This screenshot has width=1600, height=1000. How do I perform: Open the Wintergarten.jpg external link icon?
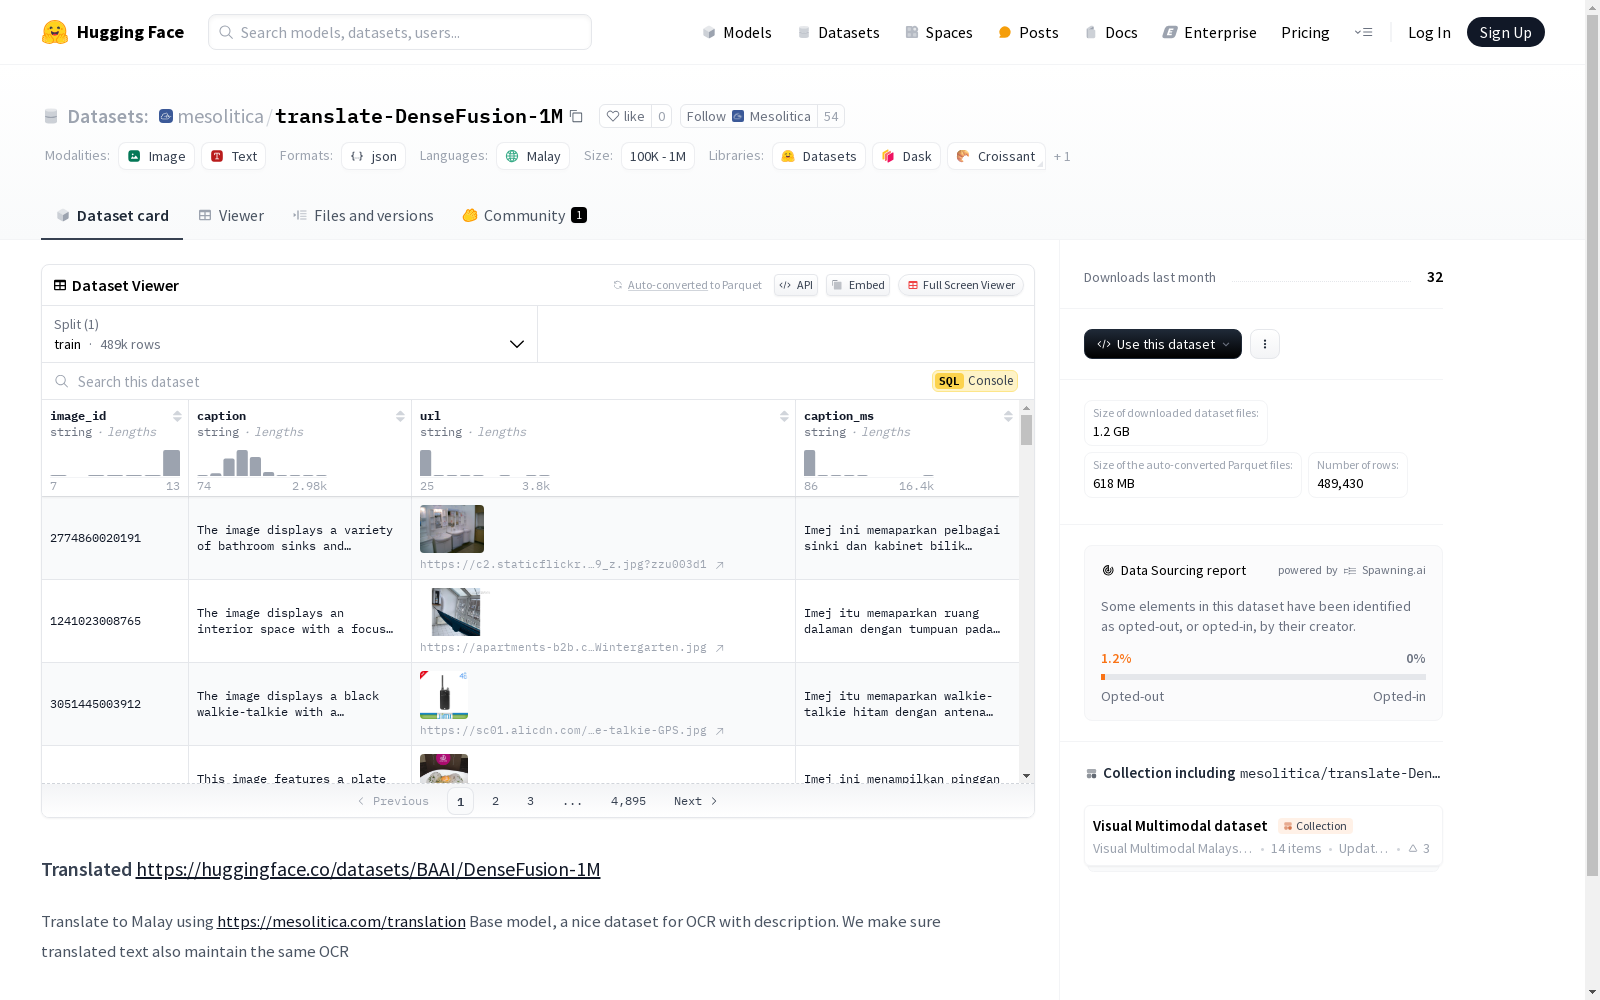point(719,648)
